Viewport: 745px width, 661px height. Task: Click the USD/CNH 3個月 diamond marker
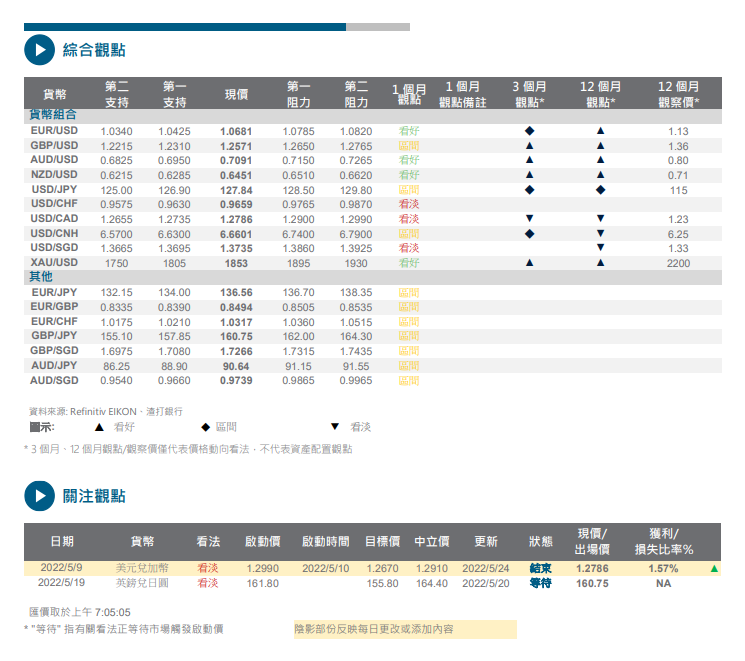click(x=529, y=233)
